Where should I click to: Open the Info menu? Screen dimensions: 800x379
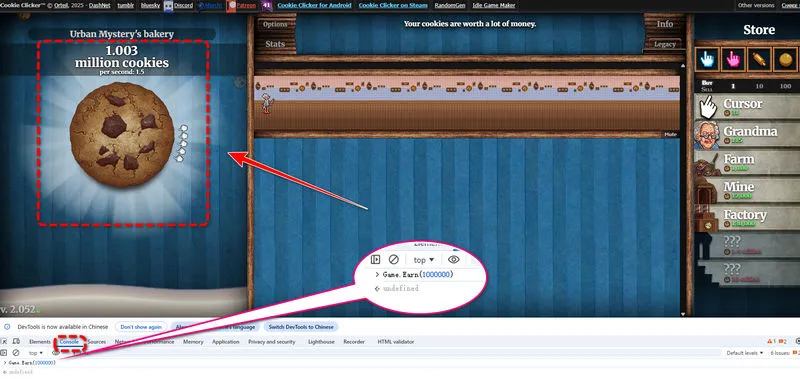tap(665, 24)
